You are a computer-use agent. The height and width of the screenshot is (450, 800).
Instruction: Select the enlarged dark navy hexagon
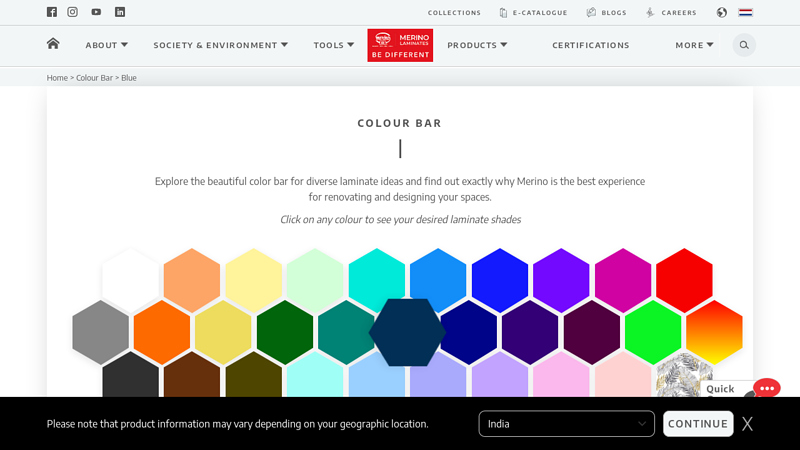point(407,332)
